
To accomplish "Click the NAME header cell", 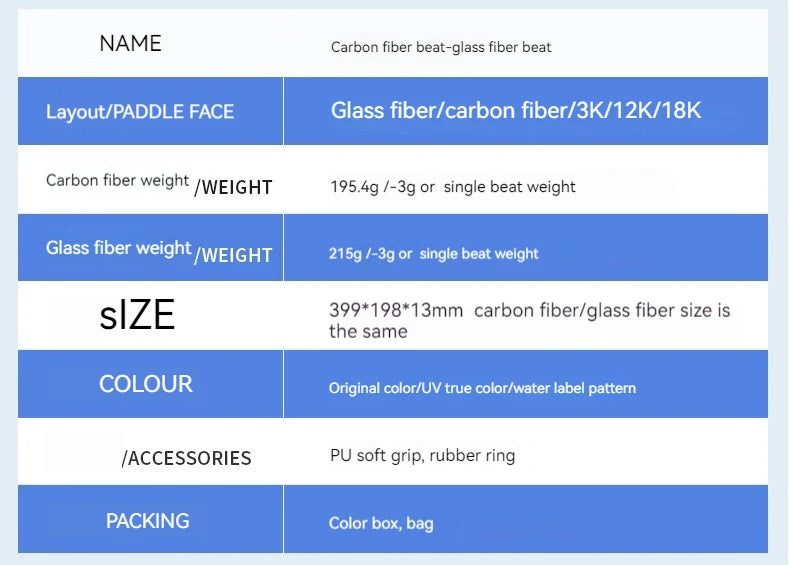I will [x=130, y=43].
